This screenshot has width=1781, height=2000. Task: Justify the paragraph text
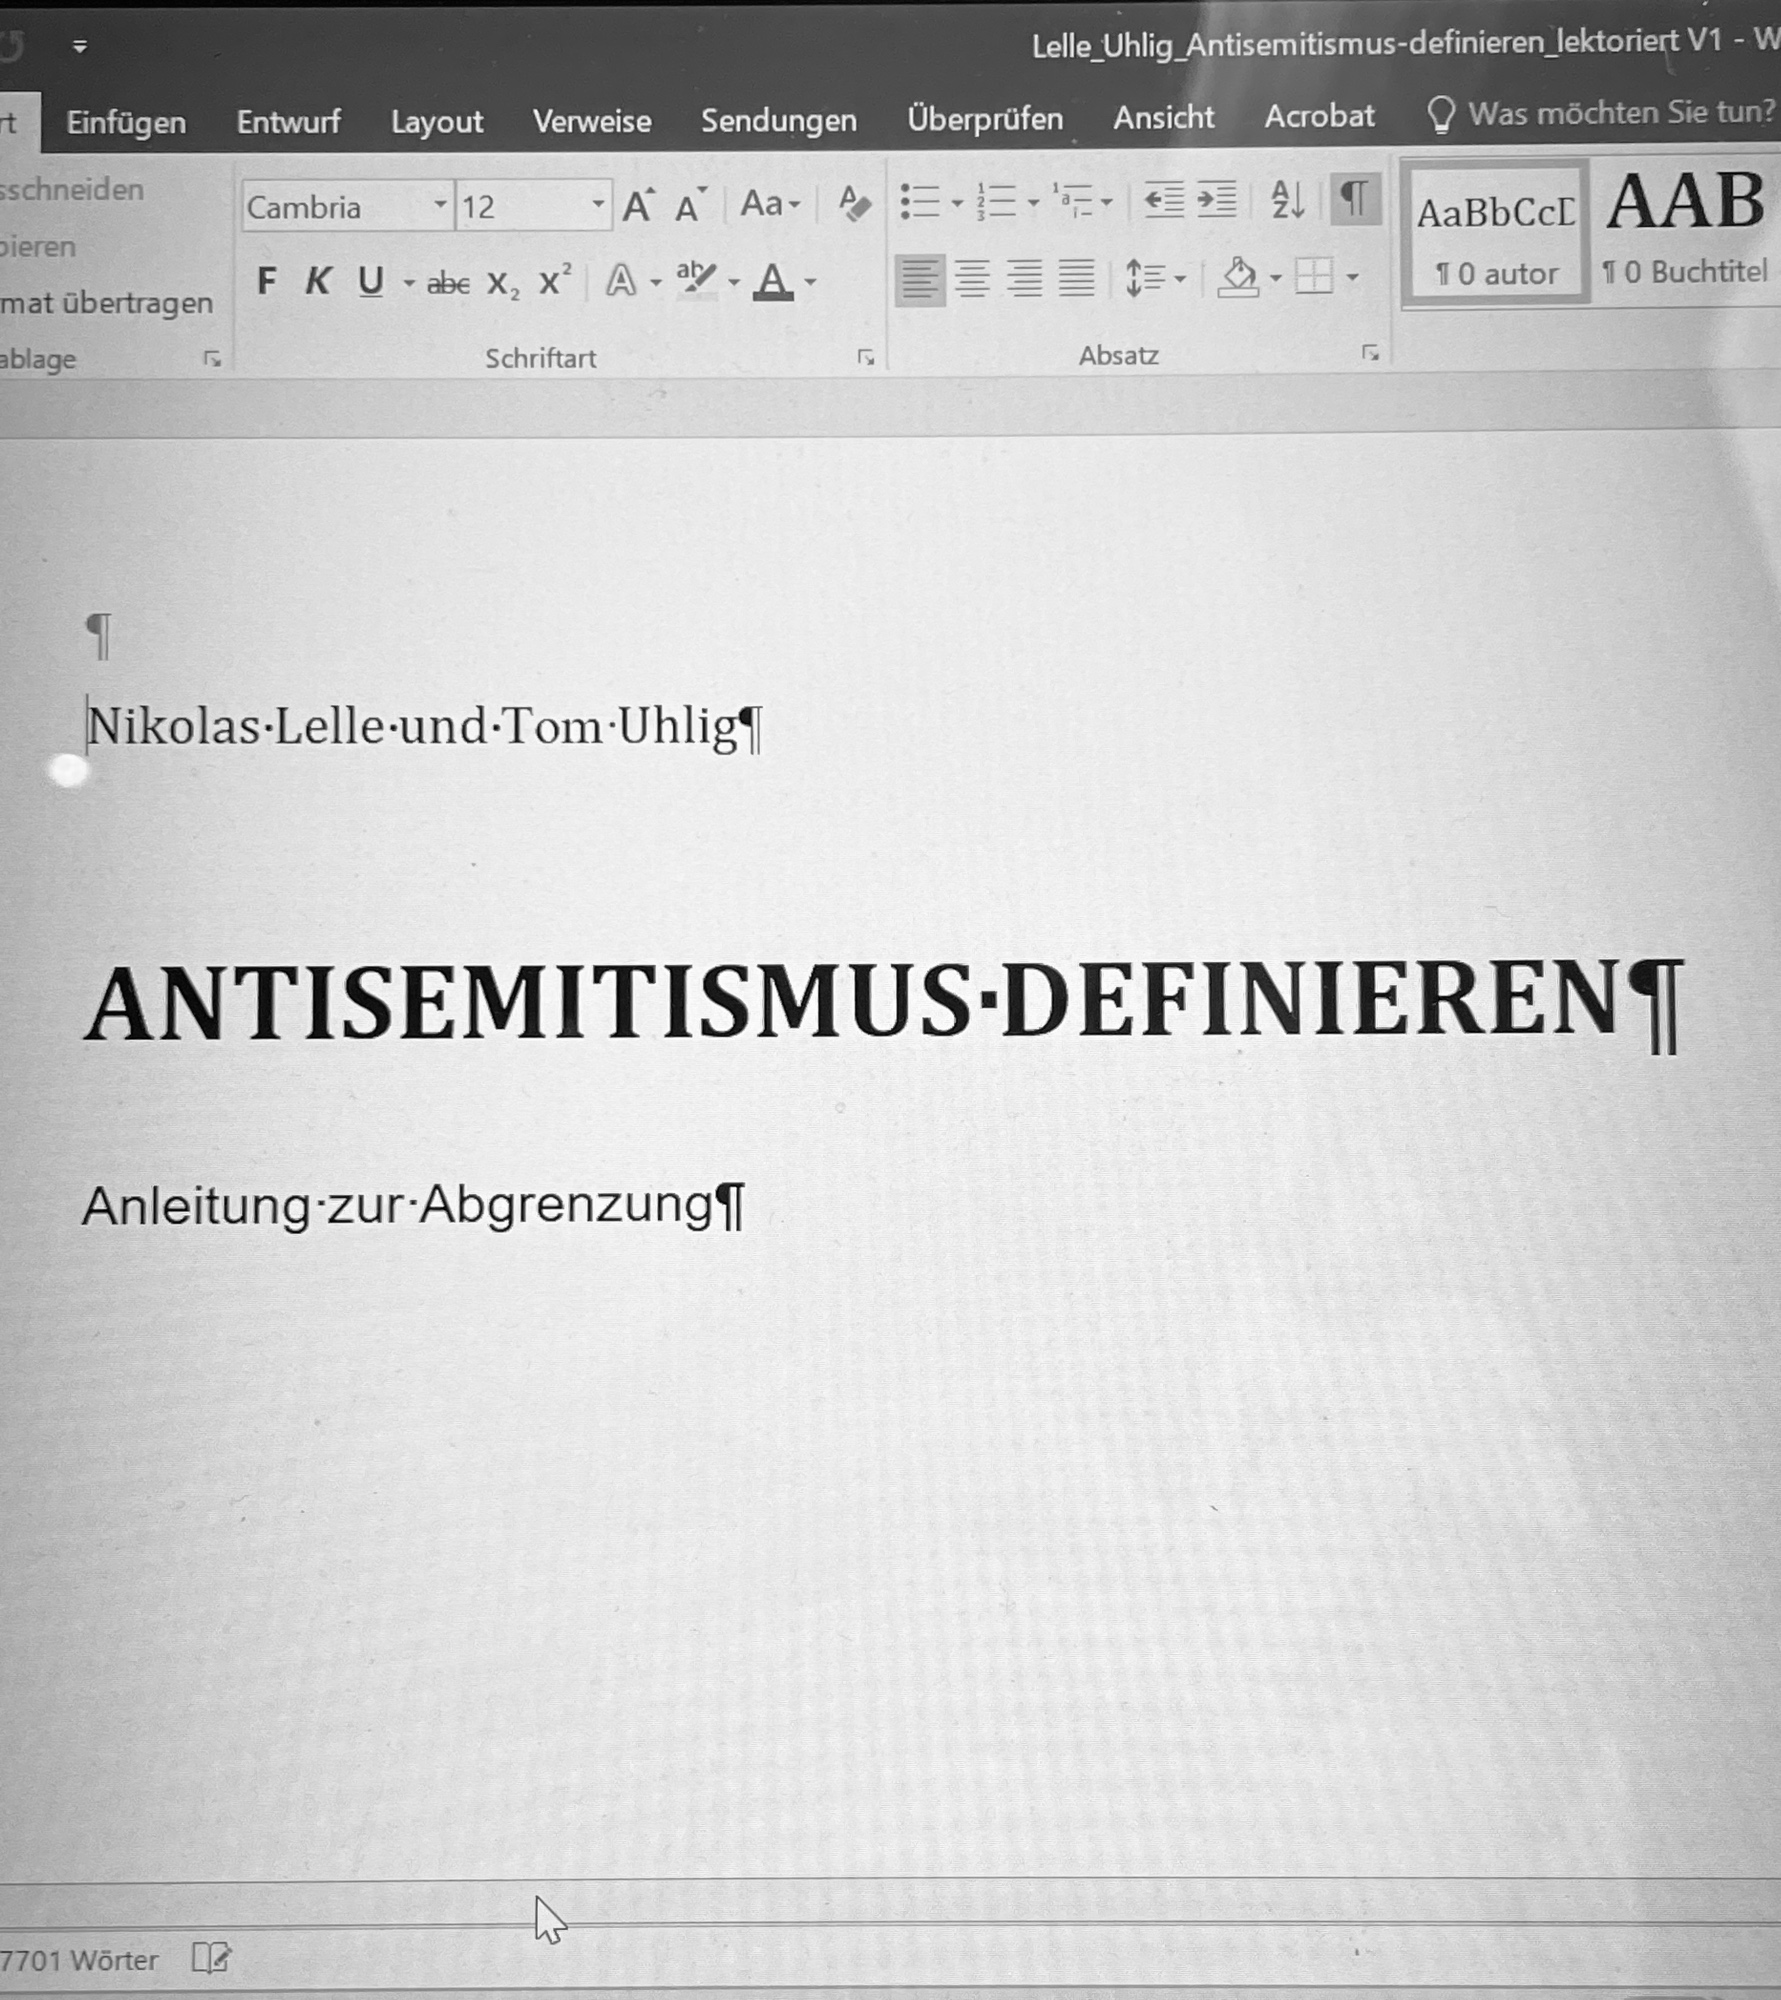tap(1076, 277)
